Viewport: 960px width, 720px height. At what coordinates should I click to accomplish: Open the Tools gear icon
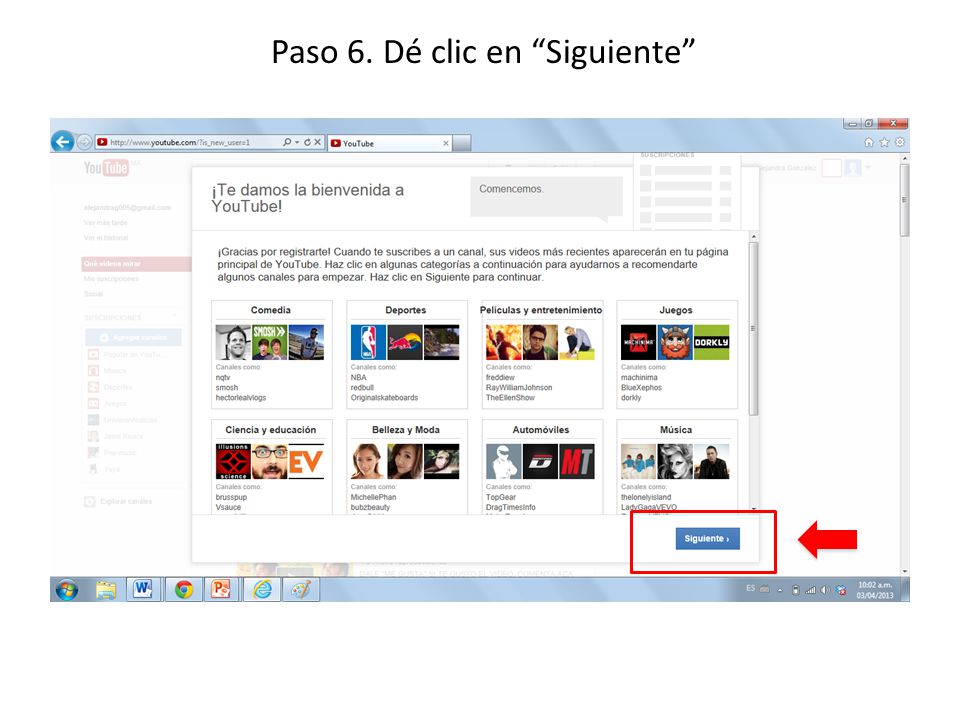point(899,143)
